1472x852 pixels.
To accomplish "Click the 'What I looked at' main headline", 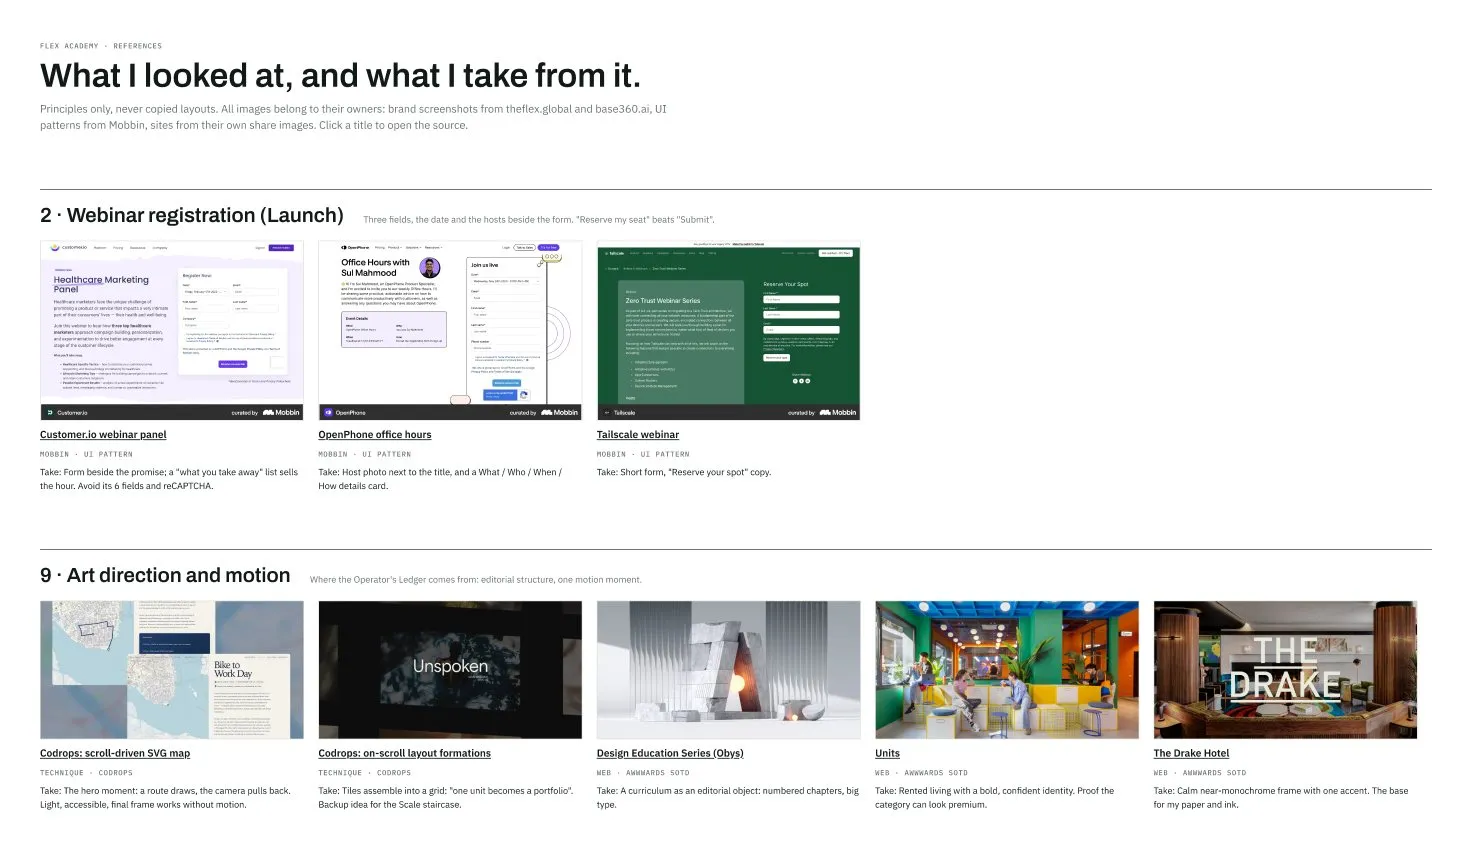I will [340, 76].
